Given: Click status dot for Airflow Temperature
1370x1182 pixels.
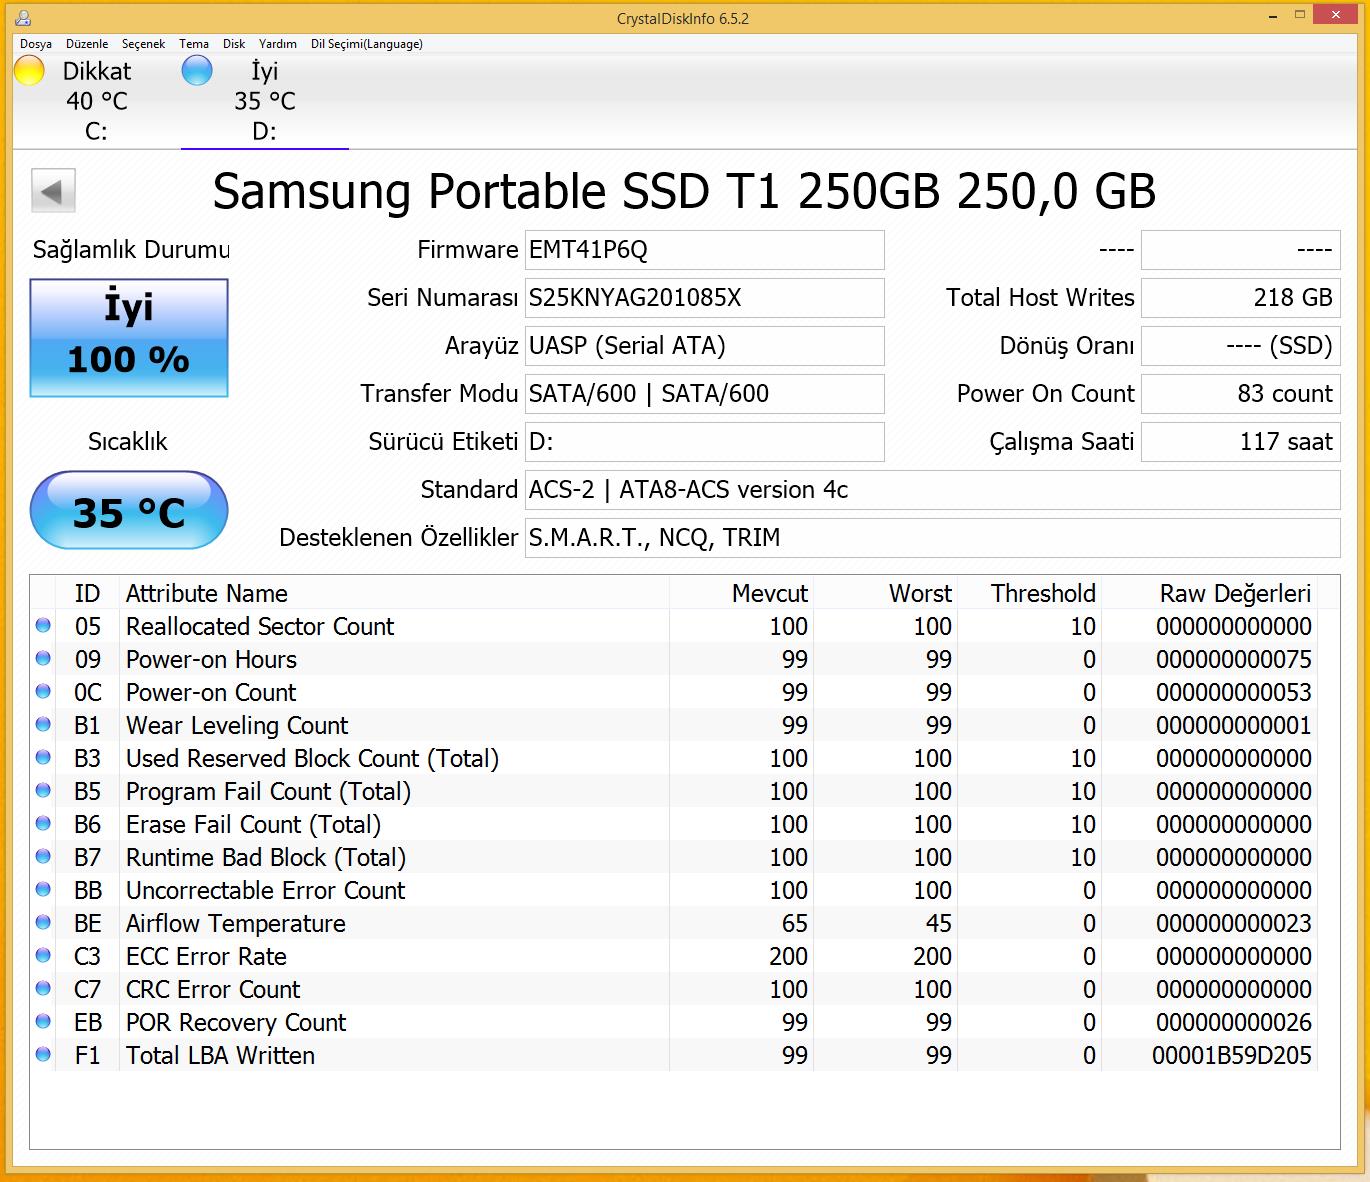Looking at the screenshot, I should tap(43, 923).
